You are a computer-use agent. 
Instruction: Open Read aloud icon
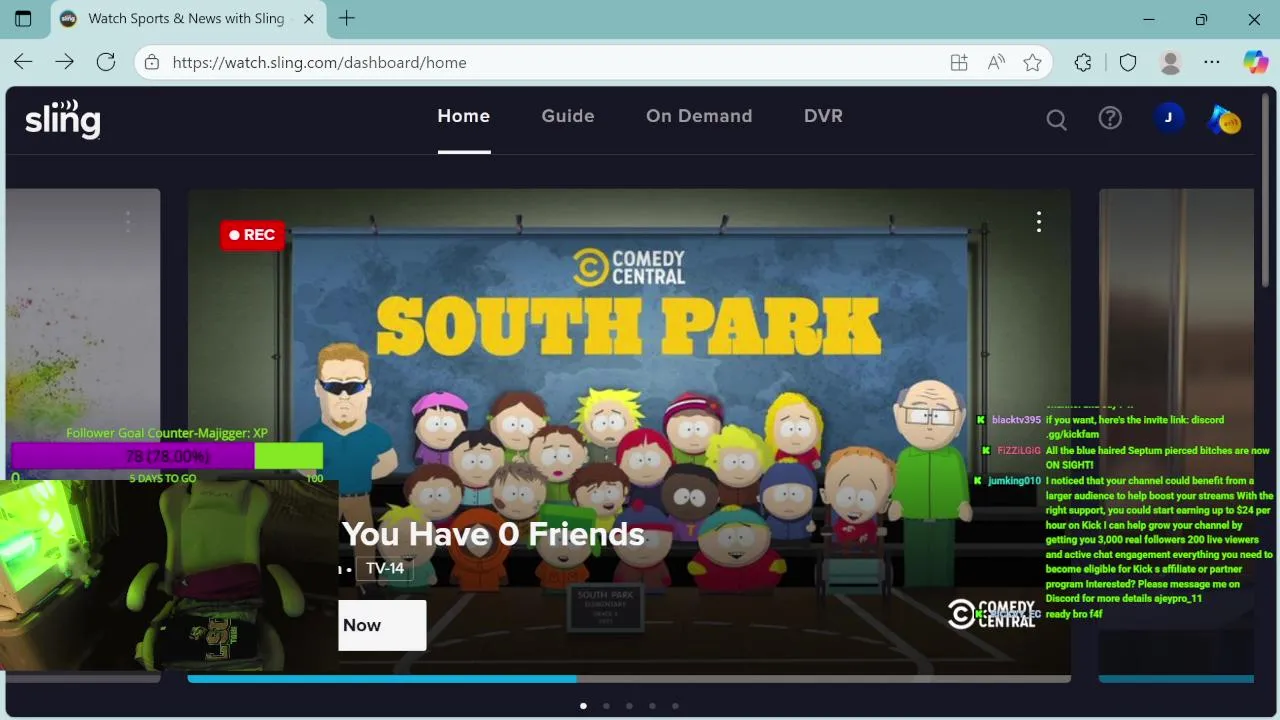coord(996,62)
